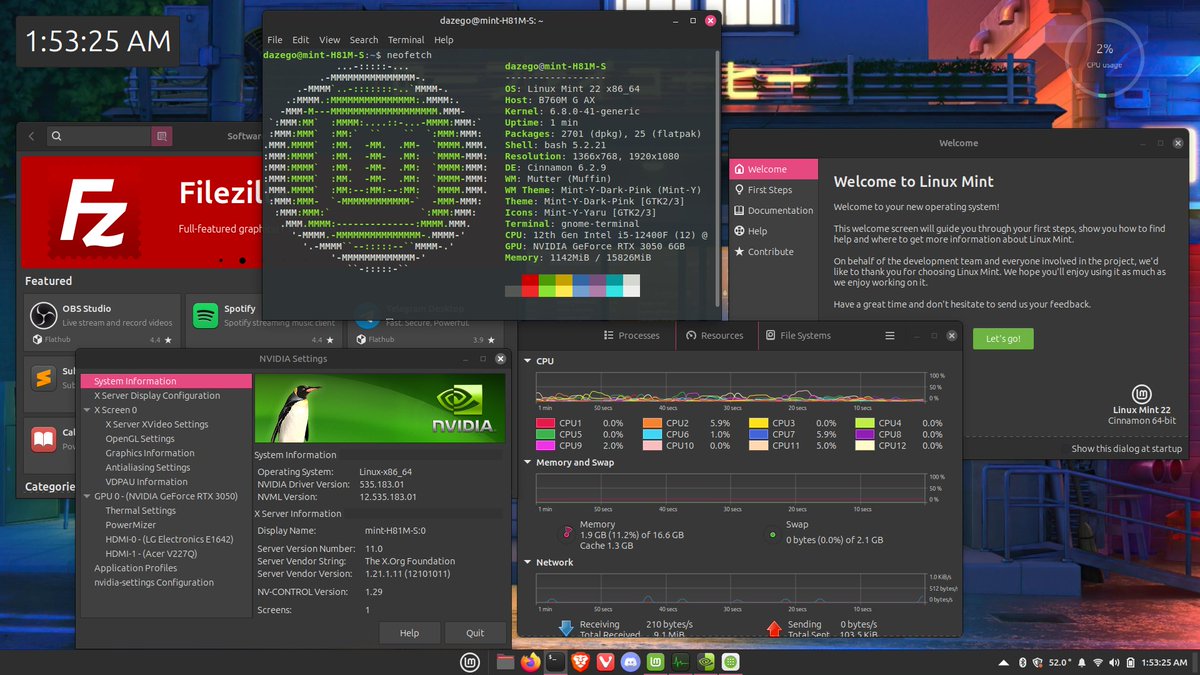Click the System Monitor panel icon
Image resolution: width=1200 pixels, height=675 pixels.
[x=682, y=662]
